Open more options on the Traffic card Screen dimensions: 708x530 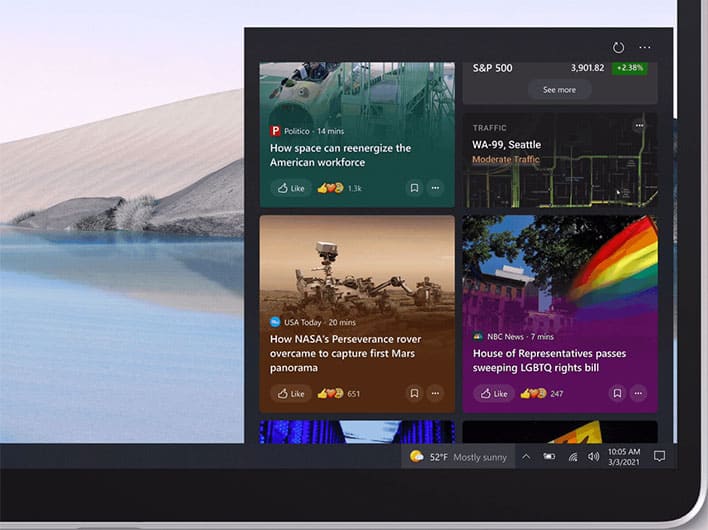click(x=639, y=126)
